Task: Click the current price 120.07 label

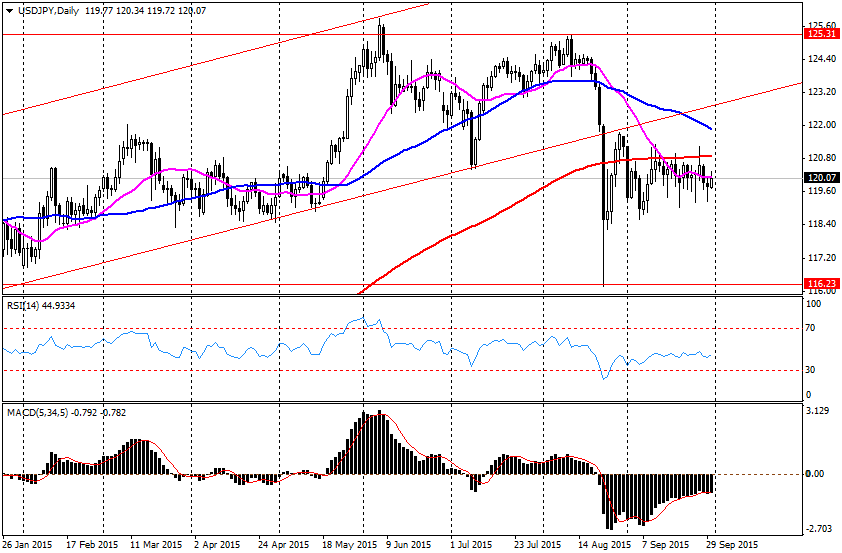Action: click(x=820, y=179)
